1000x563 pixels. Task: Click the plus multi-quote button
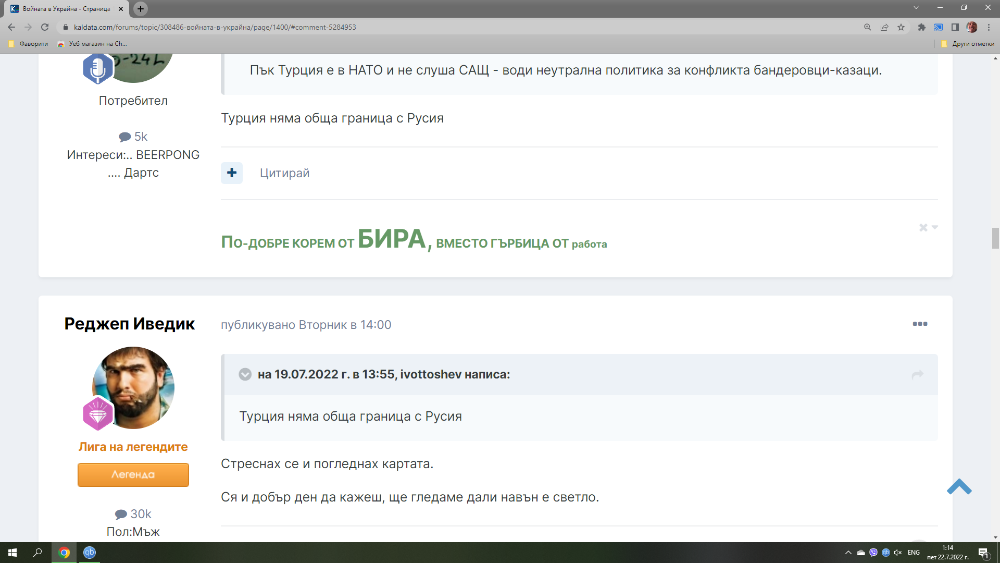point(232,173)
